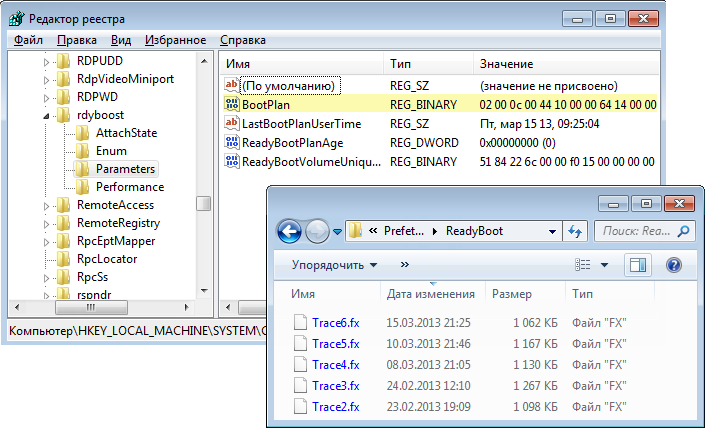This screenshot has width=705, height=428.
Task: Click the Prefet... breadcrumb in address bar
Action: (x=404, y=231)
